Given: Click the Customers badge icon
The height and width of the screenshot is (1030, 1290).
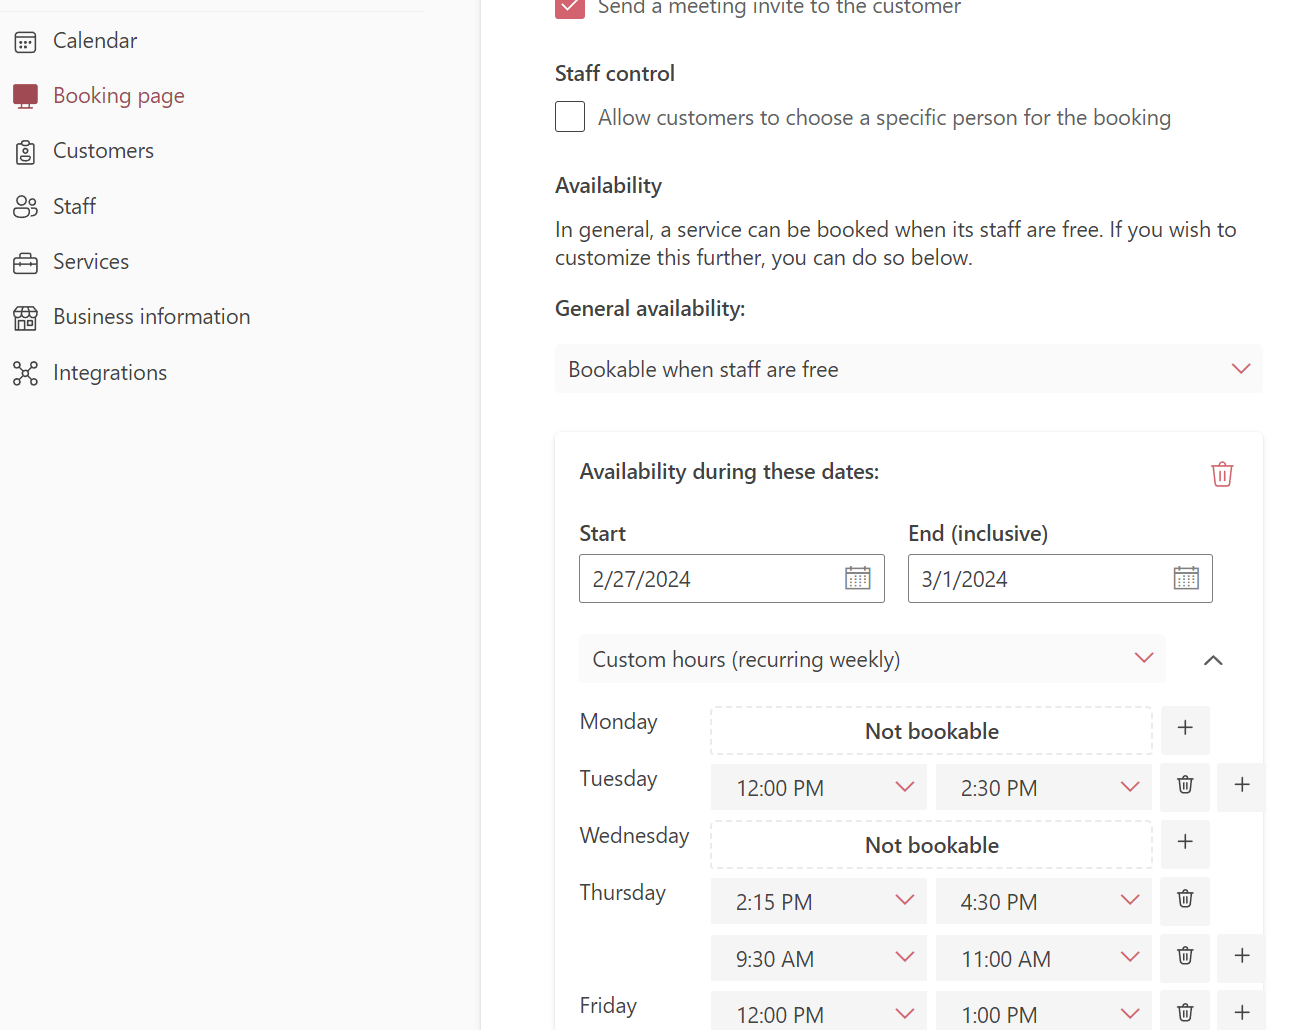Looking at the screenshot, I should point(25,152).
